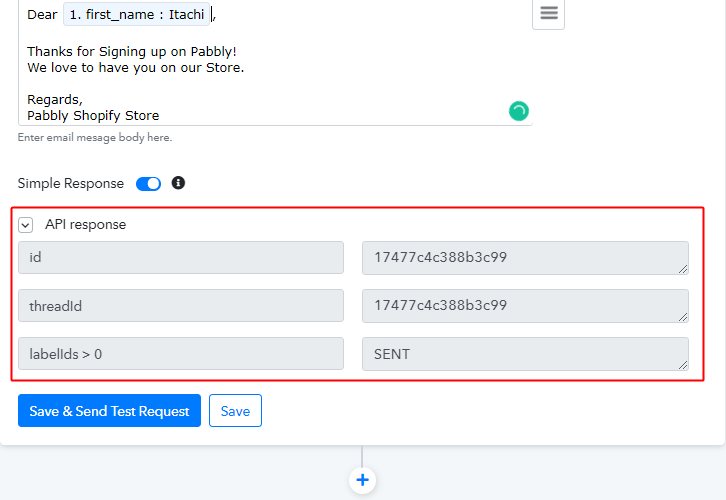Click the id value 17477c4c388b3c99
Image resolution: width=726 pixels, height=500 pixels.
pyautogui.click(x=526, y=258)
